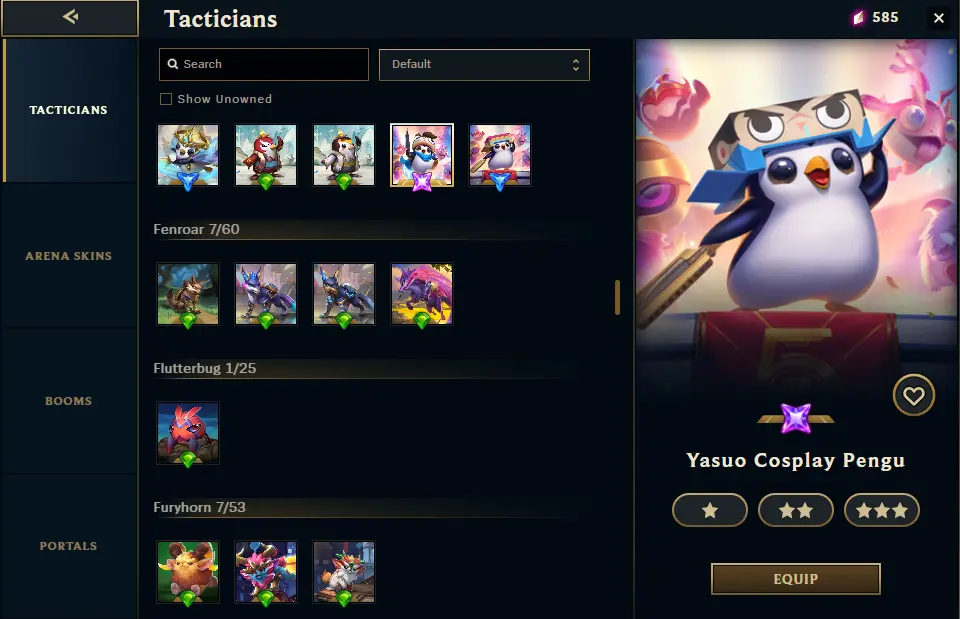Click the tactician list scrollbar handle
The image size is (960, 619).
pyautogui.click(x=617, y=298)
